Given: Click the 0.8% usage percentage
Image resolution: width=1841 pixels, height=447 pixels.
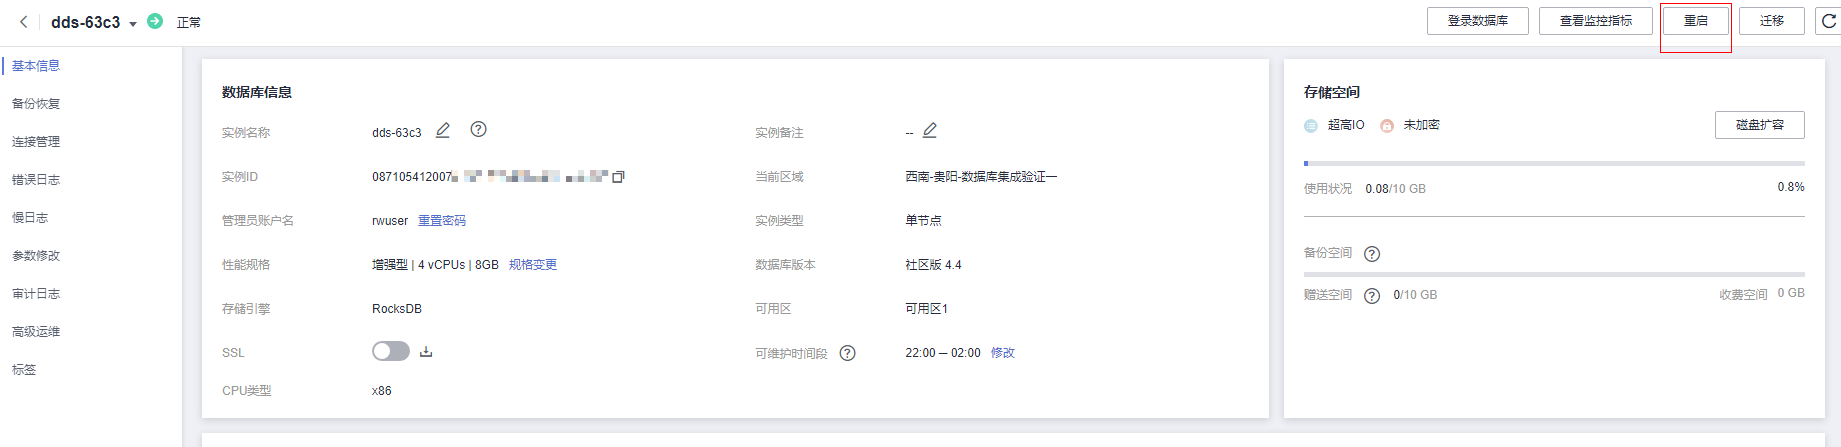Looking at the screenshot, I should pyautogui.click(x=1791, y=187).
